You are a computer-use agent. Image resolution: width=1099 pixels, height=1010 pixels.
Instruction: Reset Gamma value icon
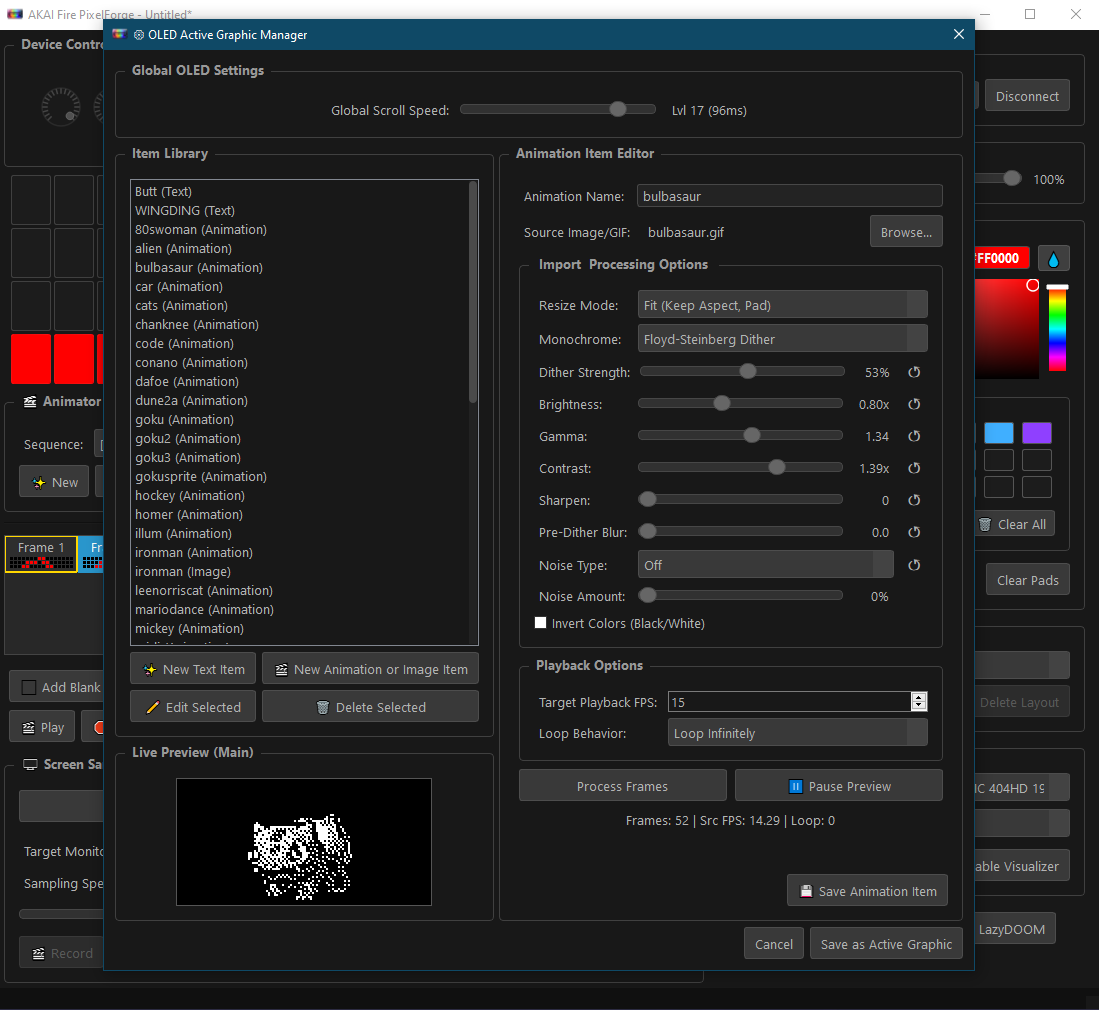point(914,436)
